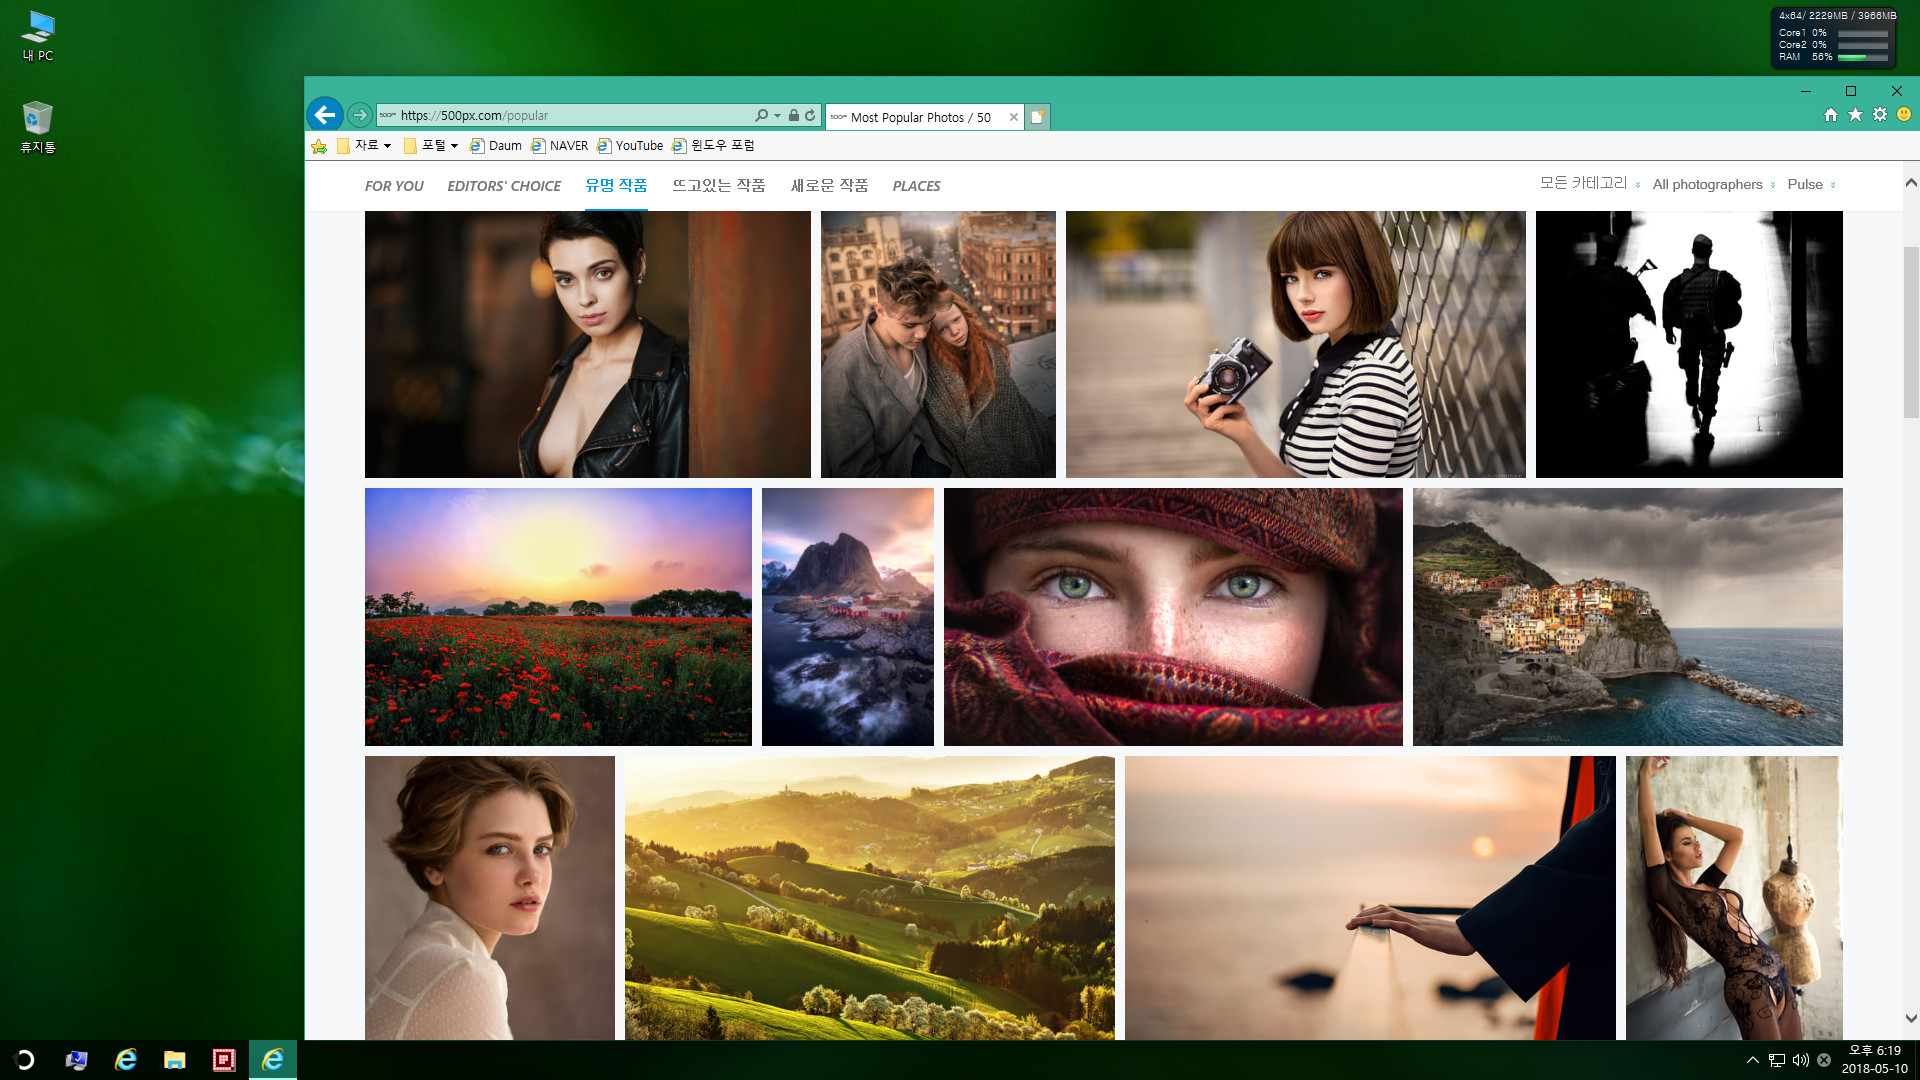Open the 휴지통 recycle bin icon
Screen dimensions: 1920x1080
[x=38, y=127]
